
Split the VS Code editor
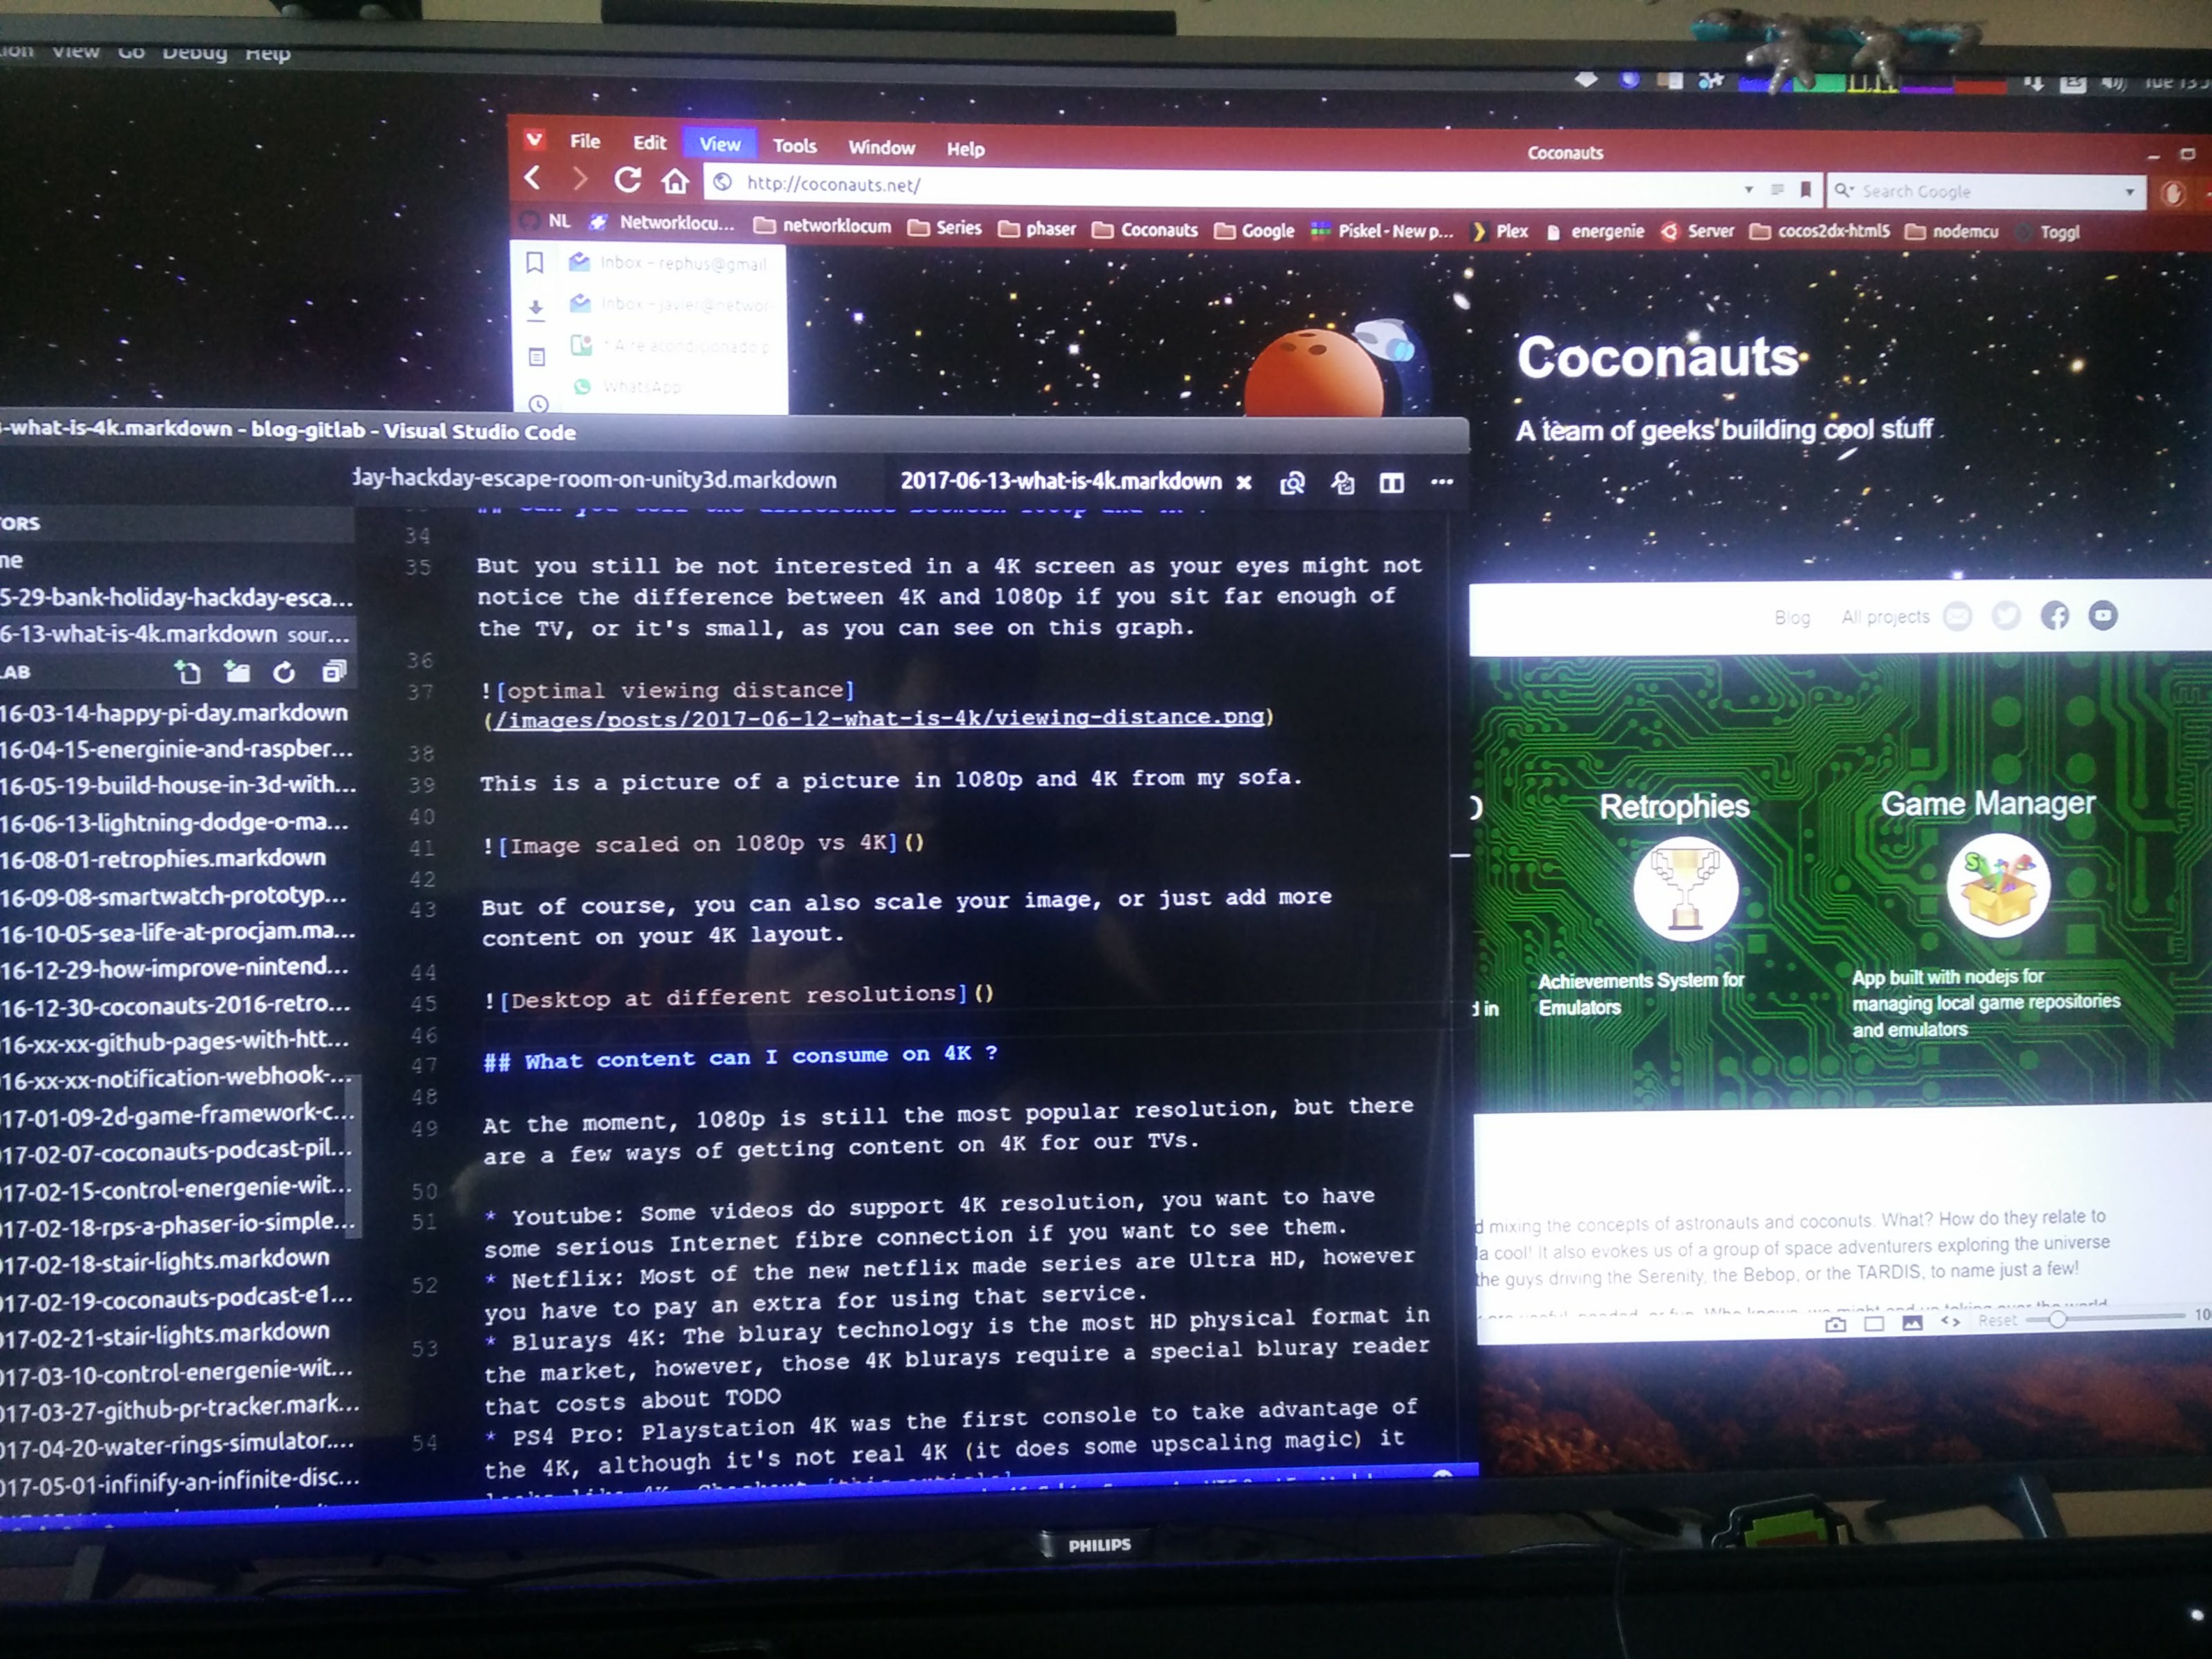tap(1392, 483)
